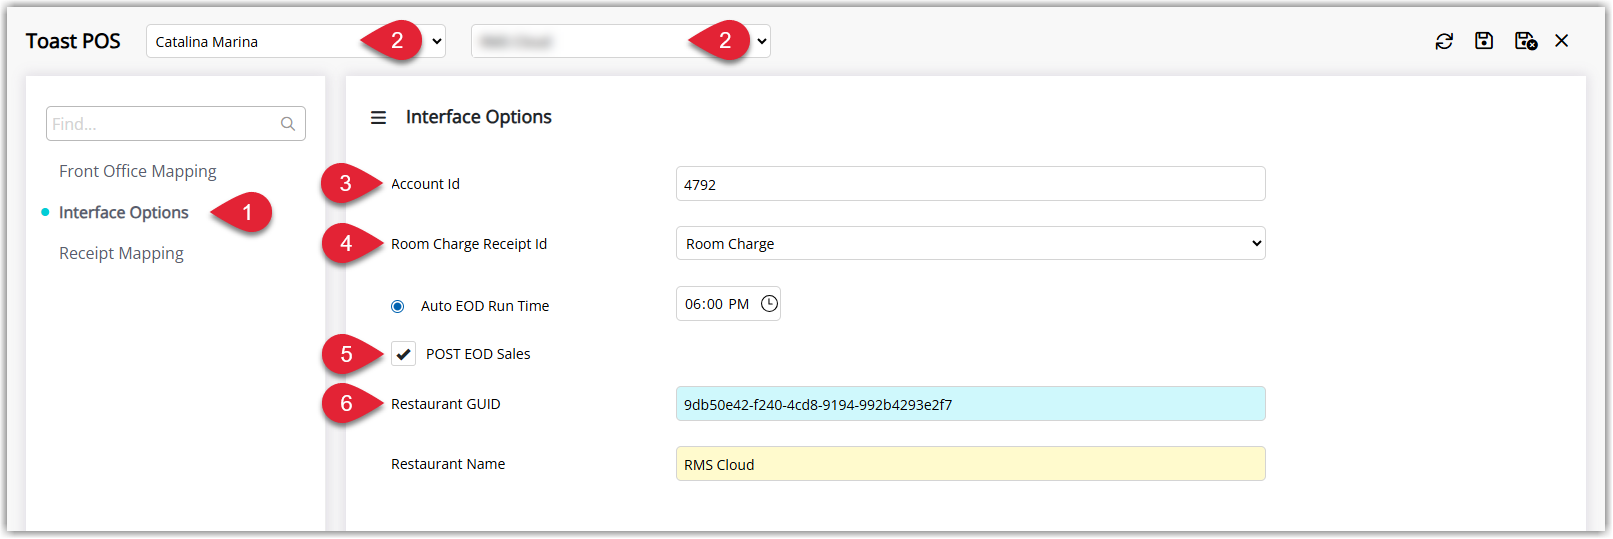This screenshot has height=539, width=1613.
Task: Open the blurred second header dropdown
Action: point(621,41)
